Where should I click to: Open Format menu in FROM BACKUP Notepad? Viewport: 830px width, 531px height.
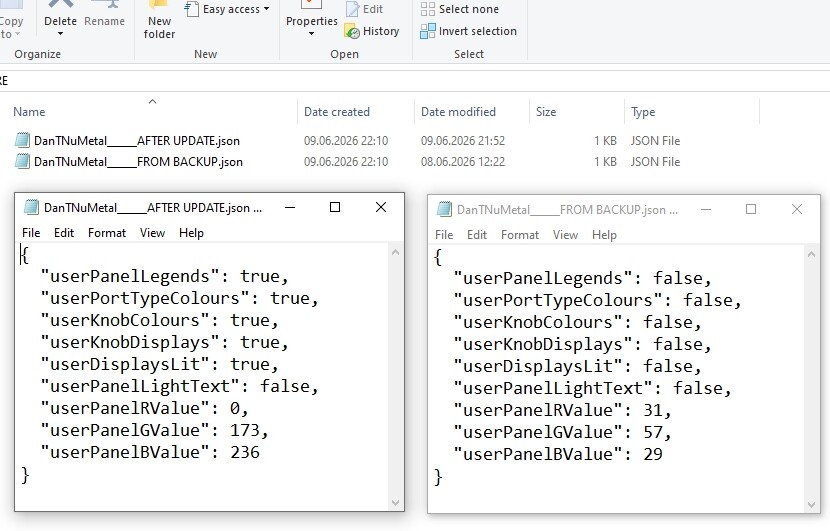[520, 235]
